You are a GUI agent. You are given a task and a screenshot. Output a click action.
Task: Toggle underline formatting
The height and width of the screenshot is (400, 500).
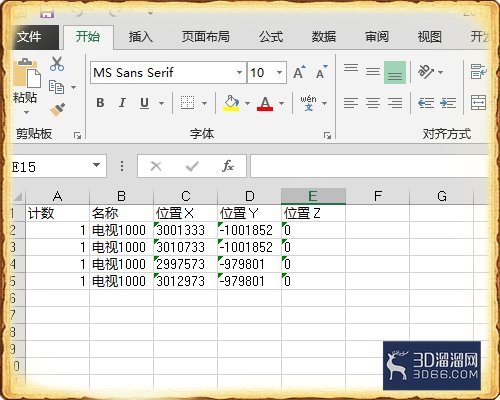click(144, 103)
